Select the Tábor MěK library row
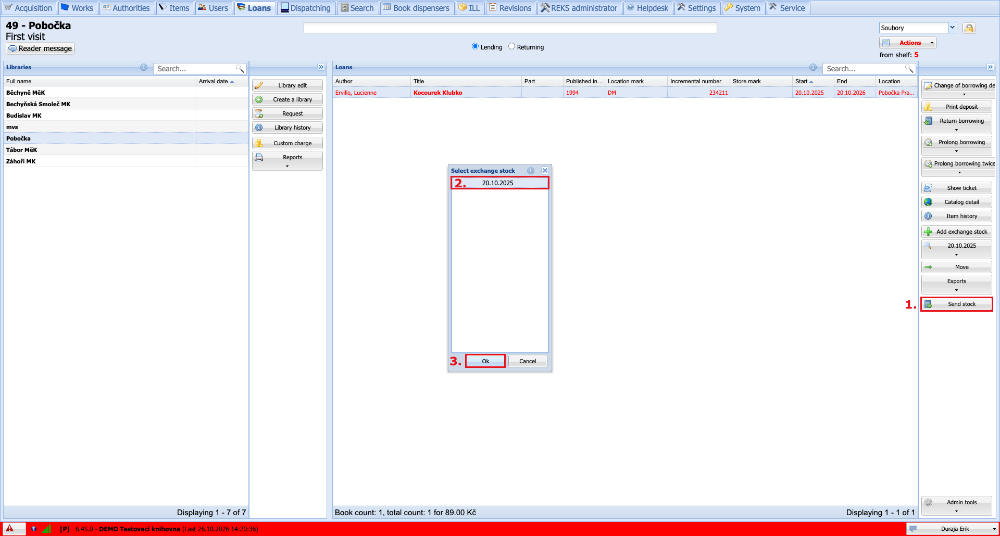 pos(125,150)
